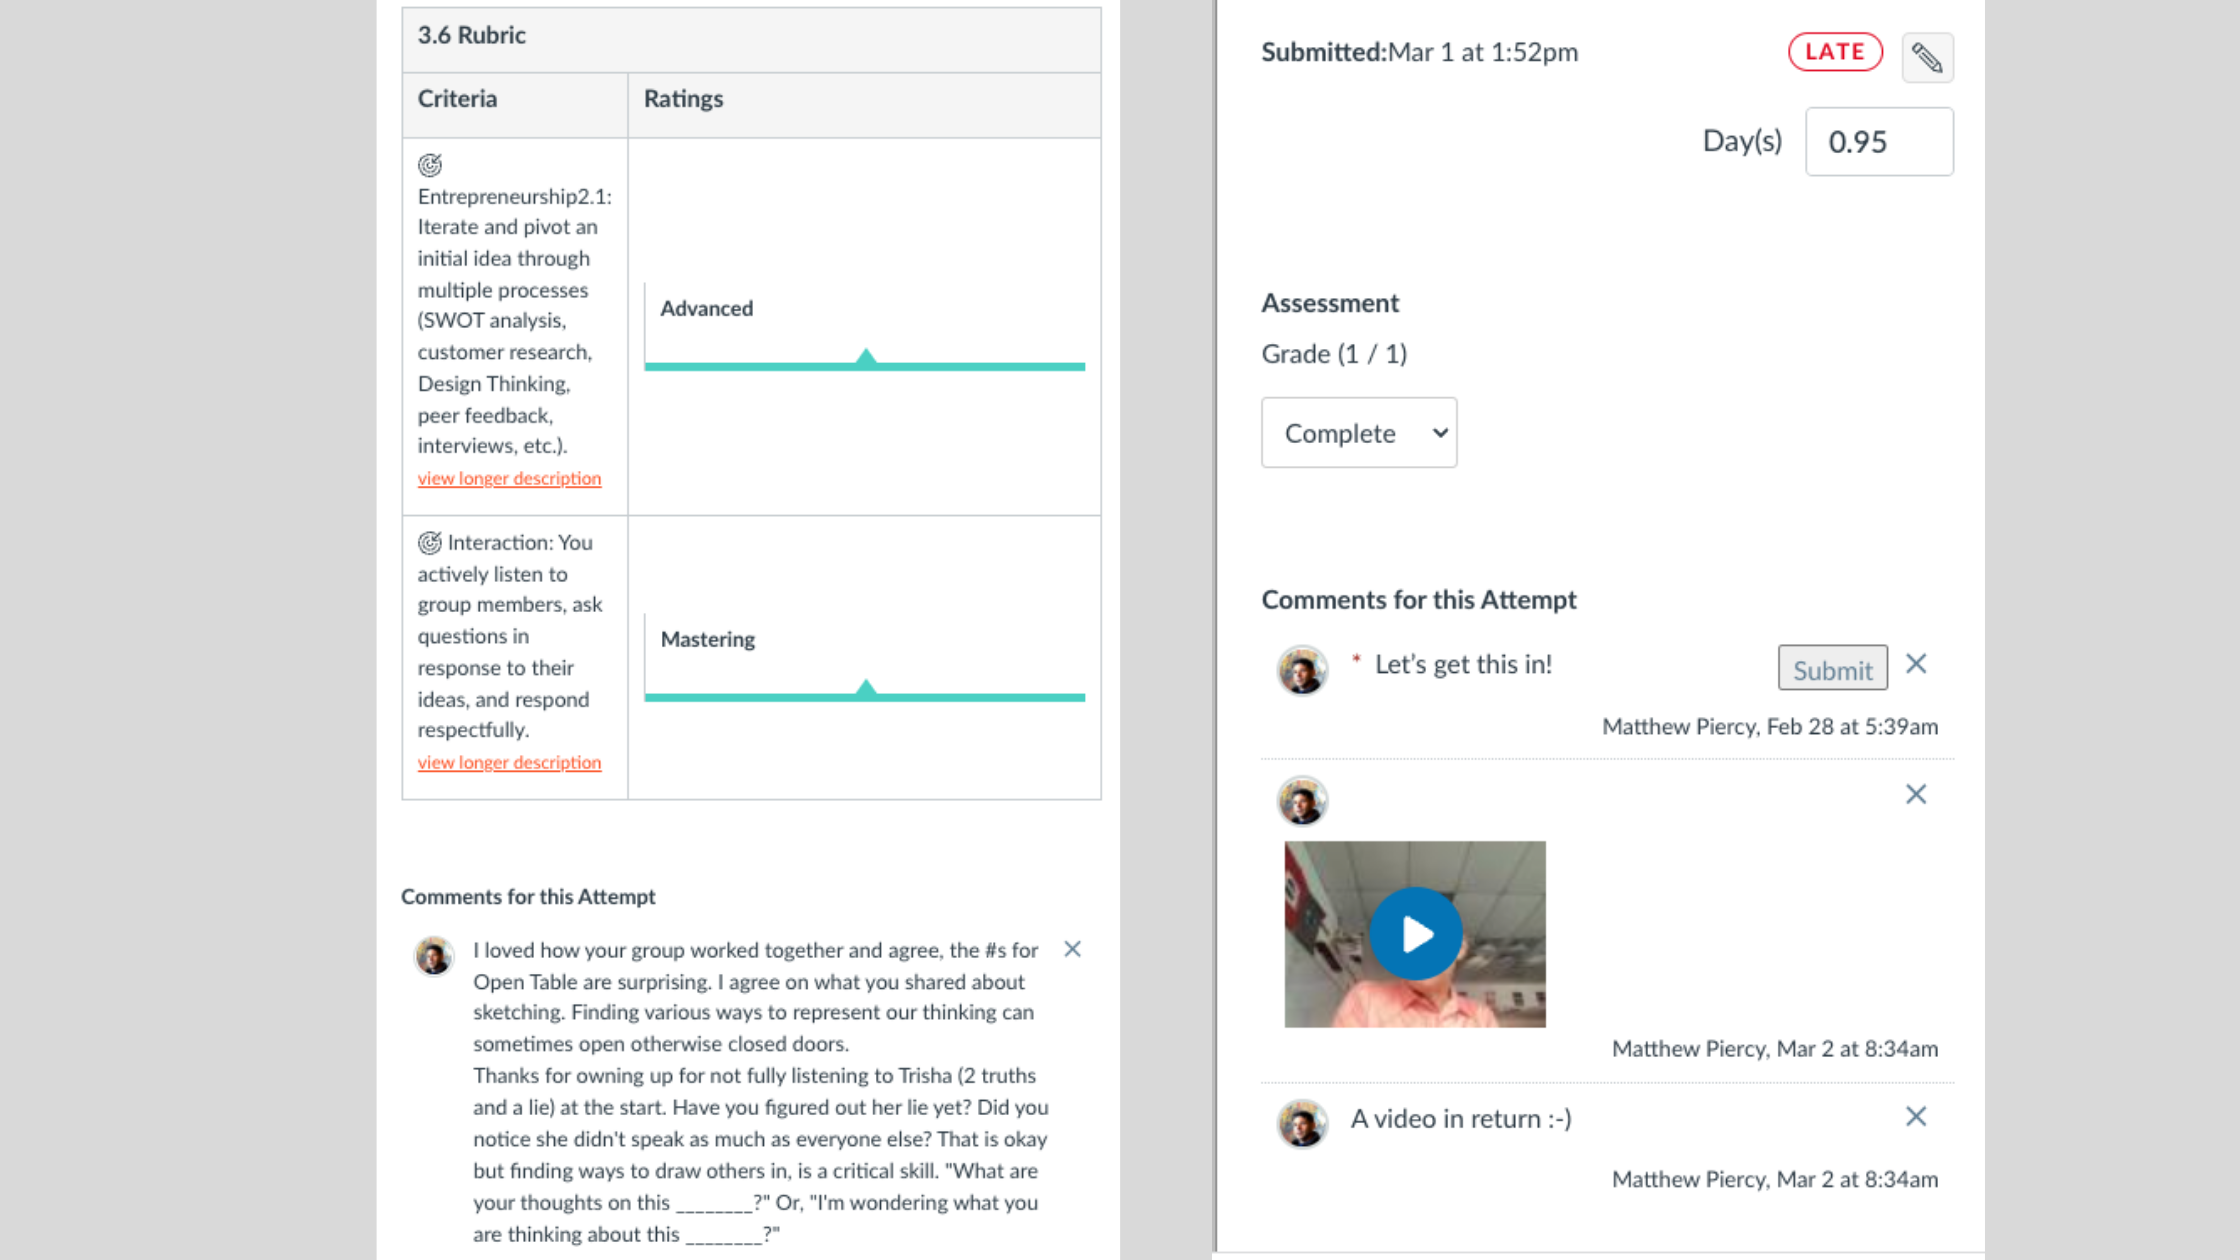2240x1260 pixels.
Task: Click the avatar above the video comment
Action: pos(1302,801)
